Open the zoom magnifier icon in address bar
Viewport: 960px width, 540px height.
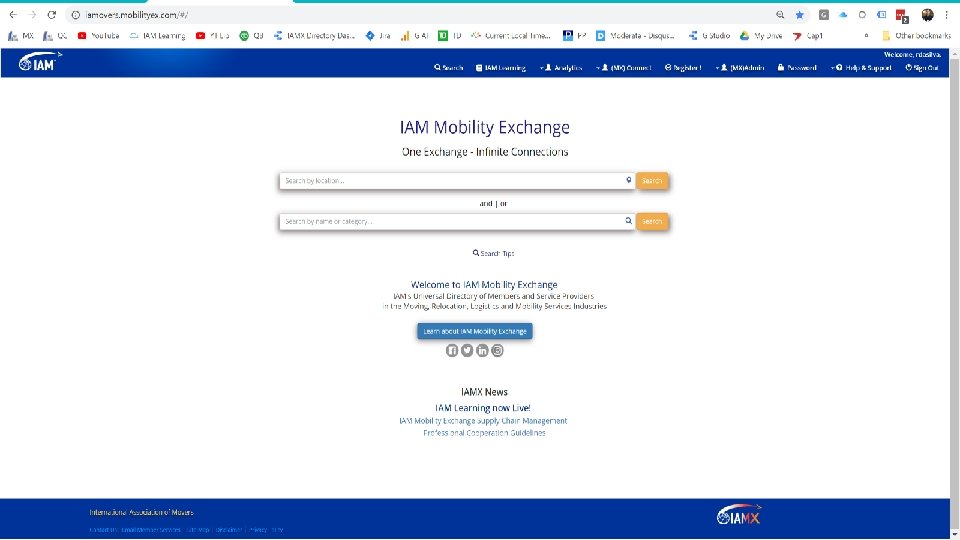coord(780,15)
